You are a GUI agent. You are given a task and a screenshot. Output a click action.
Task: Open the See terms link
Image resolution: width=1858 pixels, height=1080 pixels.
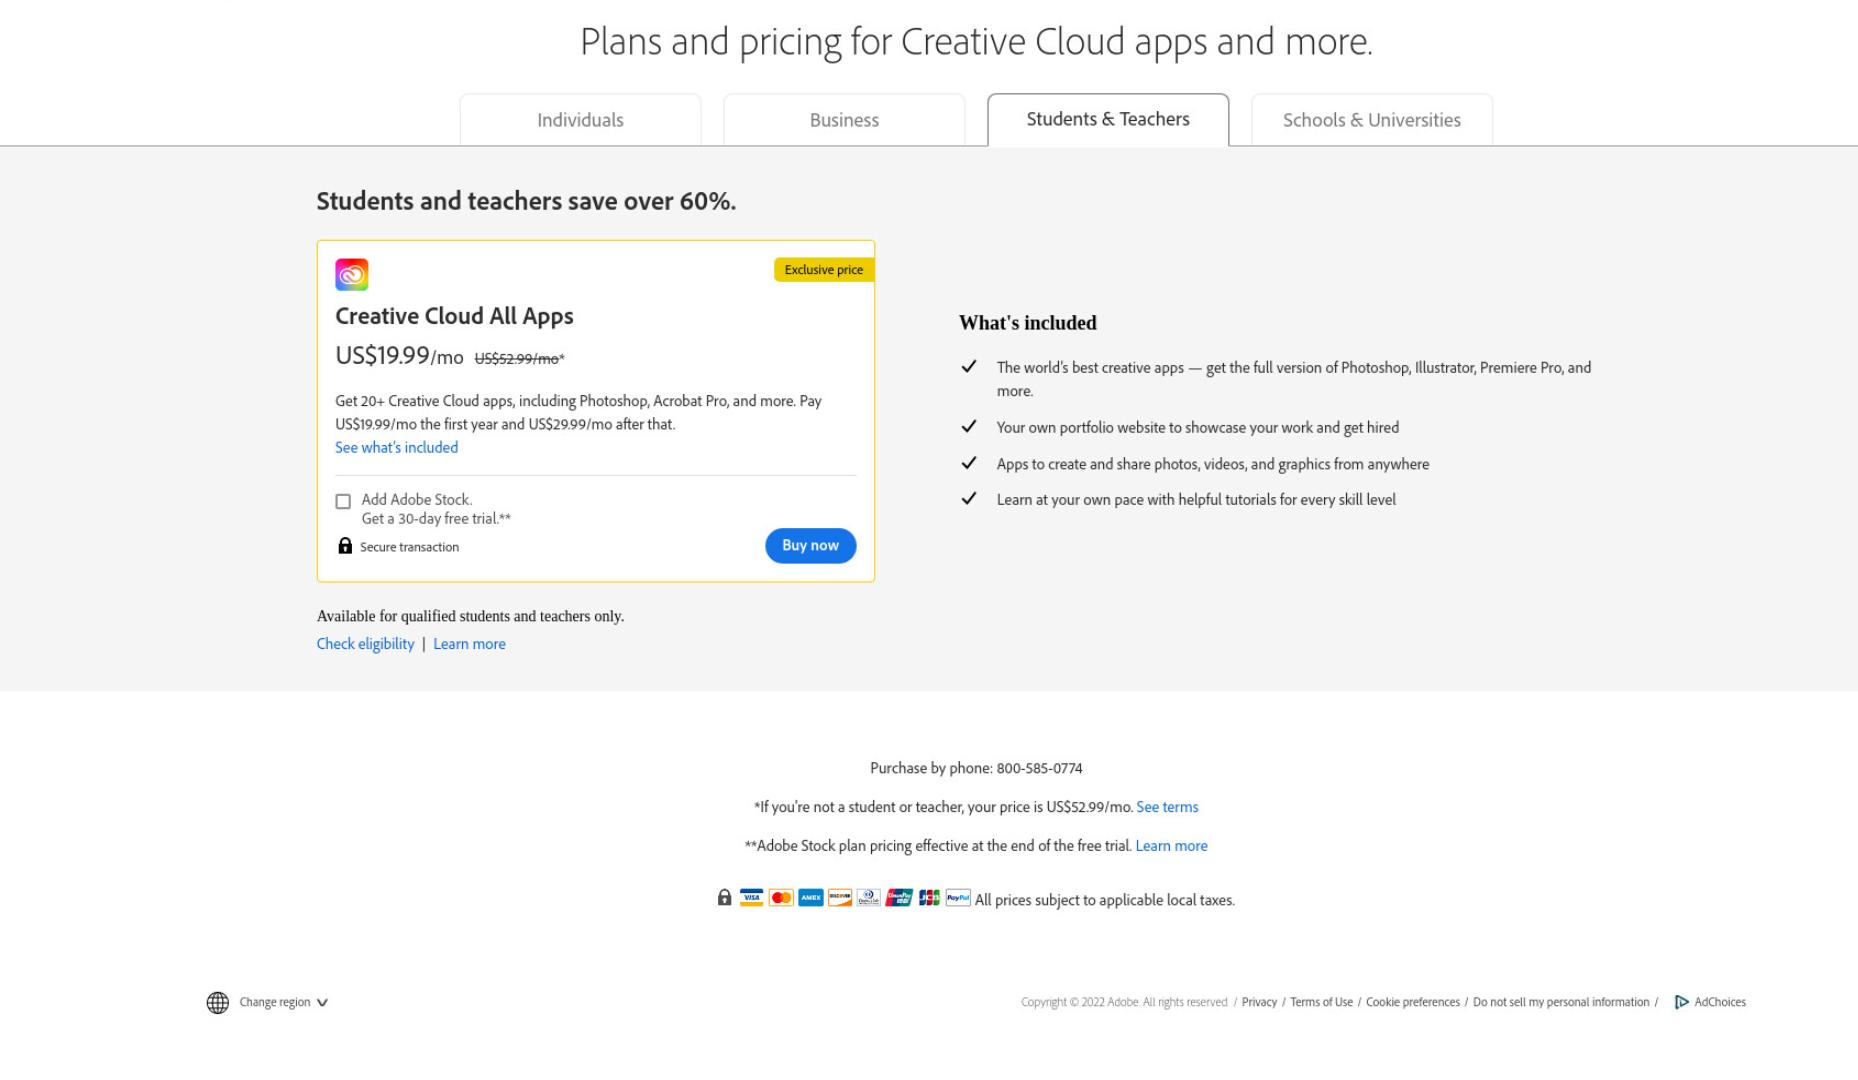click(x=1167, y=807)
